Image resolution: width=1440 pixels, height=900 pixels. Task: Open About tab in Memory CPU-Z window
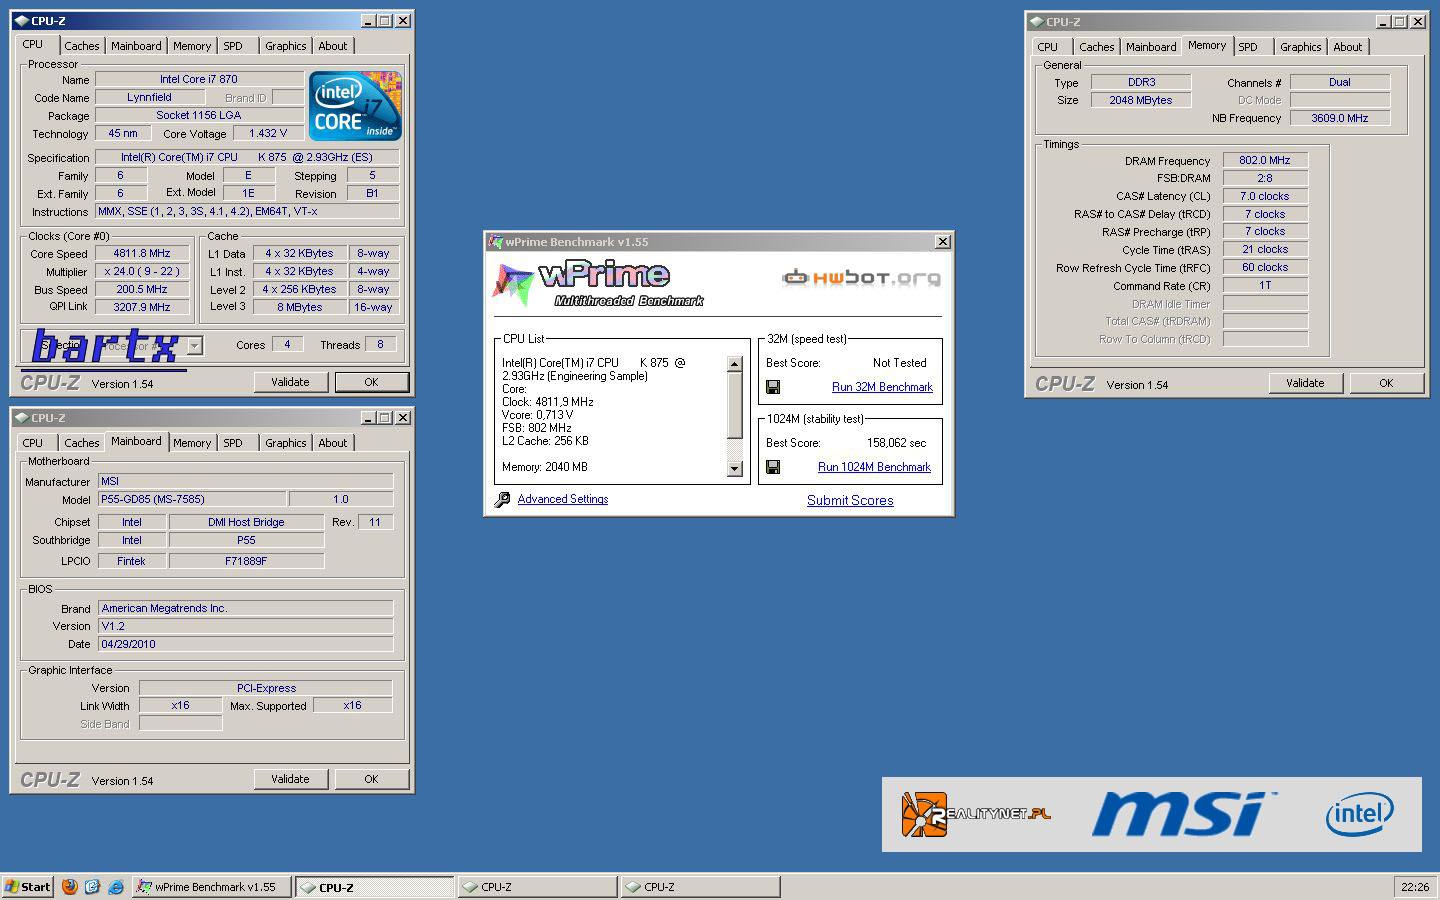click(x=1348, y=47)
